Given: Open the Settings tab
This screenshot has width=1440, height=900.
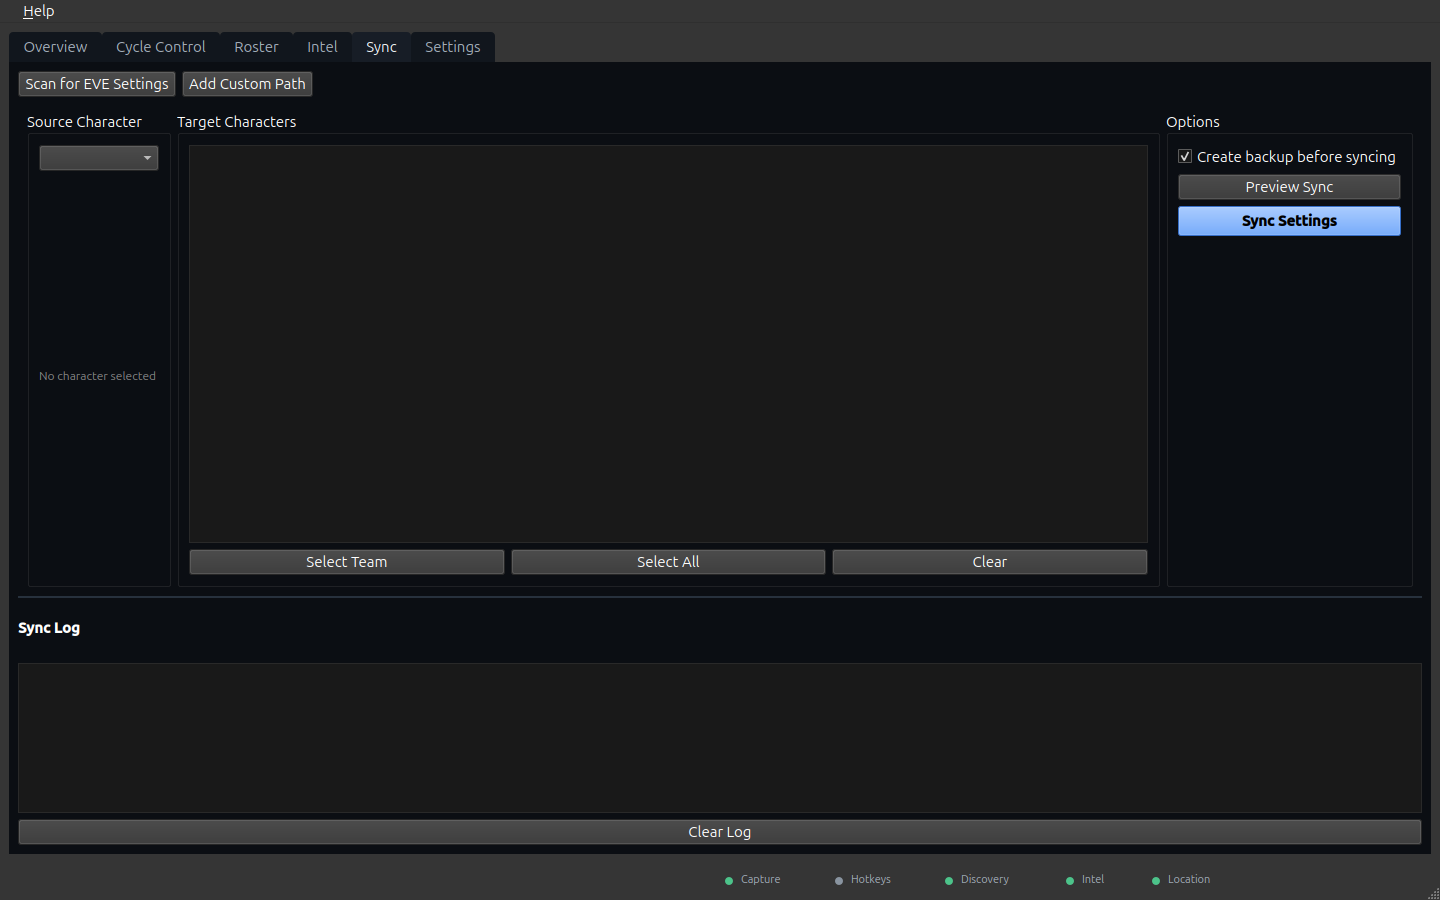Looking at the screenshot, I should coord(452,47).
